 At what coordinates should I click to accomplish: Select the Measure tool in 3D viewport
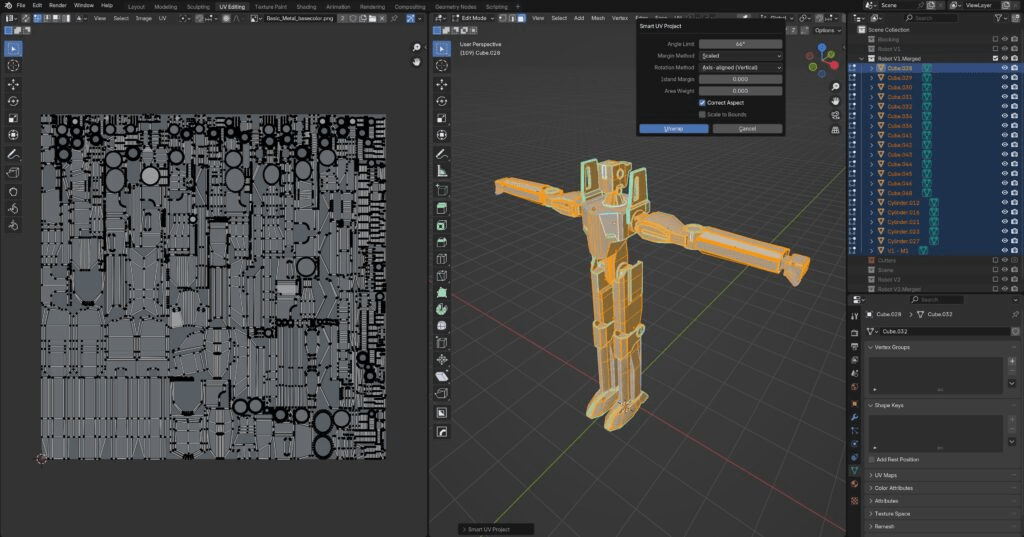coord(442,171)
